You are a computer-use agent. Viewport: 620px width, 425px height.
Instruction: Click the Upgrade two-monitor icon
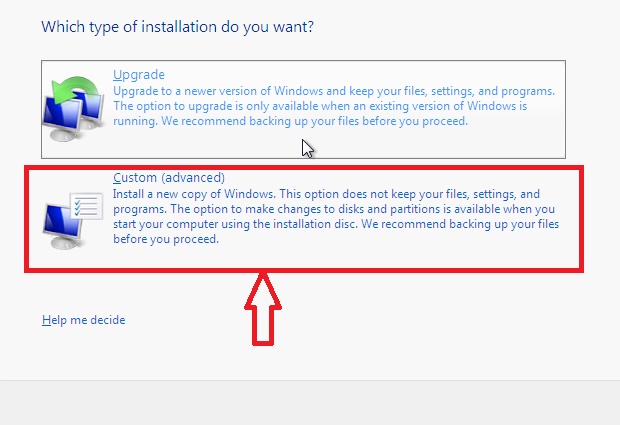click(74, 109)
